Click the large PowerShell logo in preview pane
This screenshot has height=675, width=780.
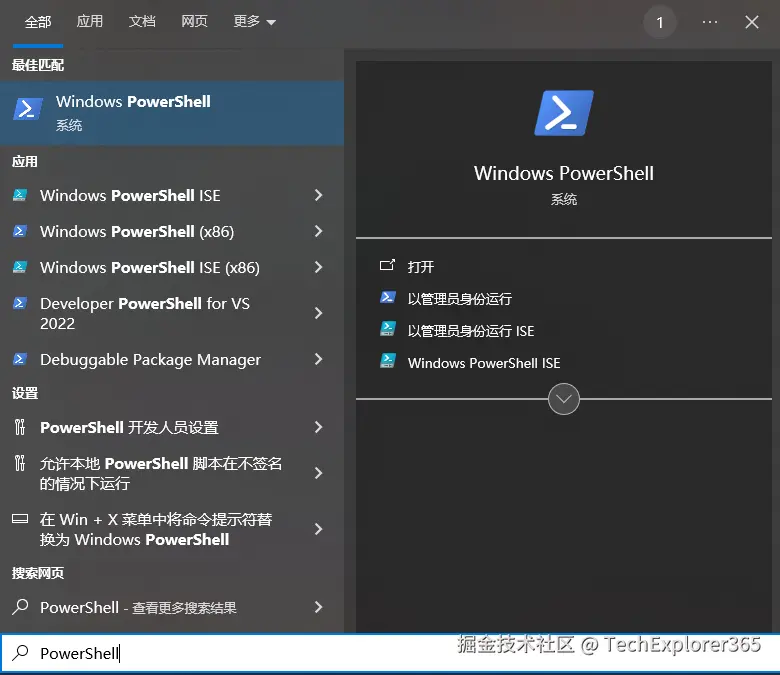[x=564, y=113]
